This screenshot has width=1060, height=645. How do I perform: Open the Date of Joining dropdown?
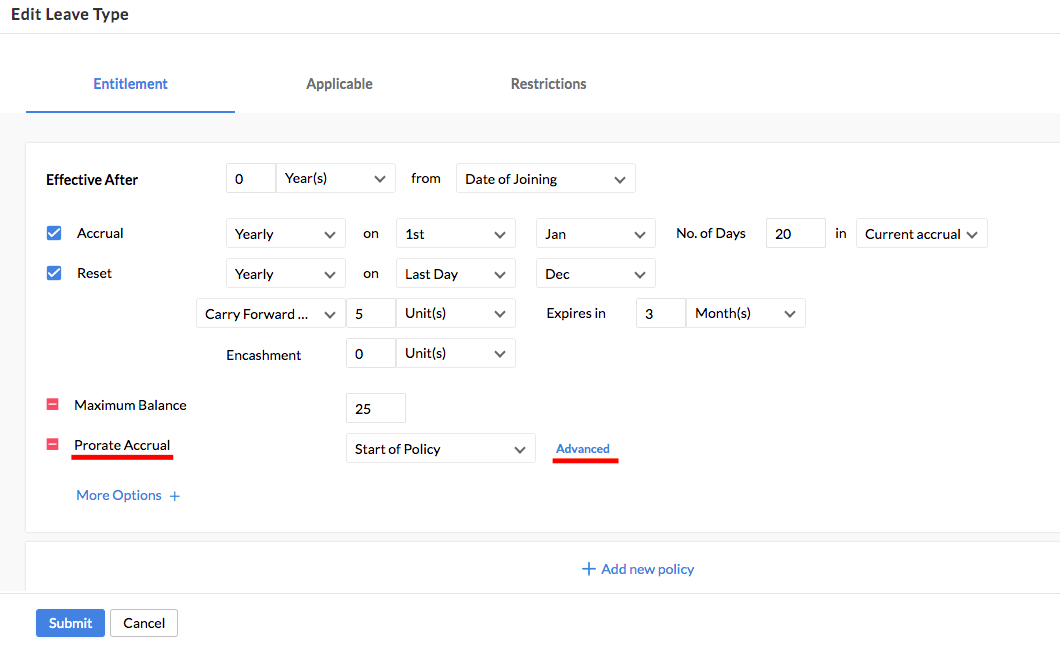point(545,179)
